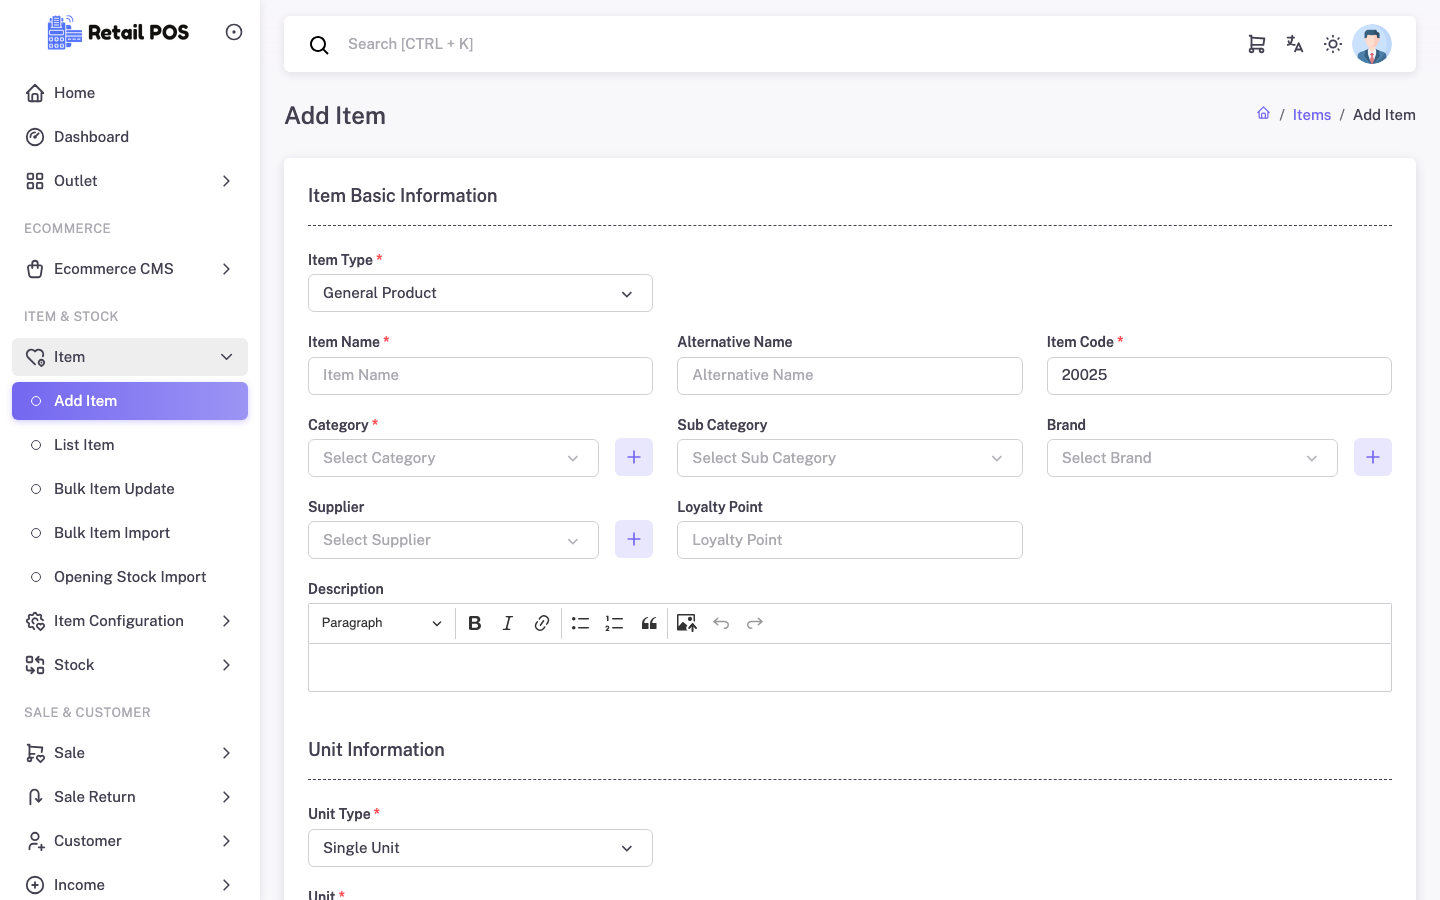Open Opening Stock Import page
This screenshot has height=900, width=1440.
(130, 577)
